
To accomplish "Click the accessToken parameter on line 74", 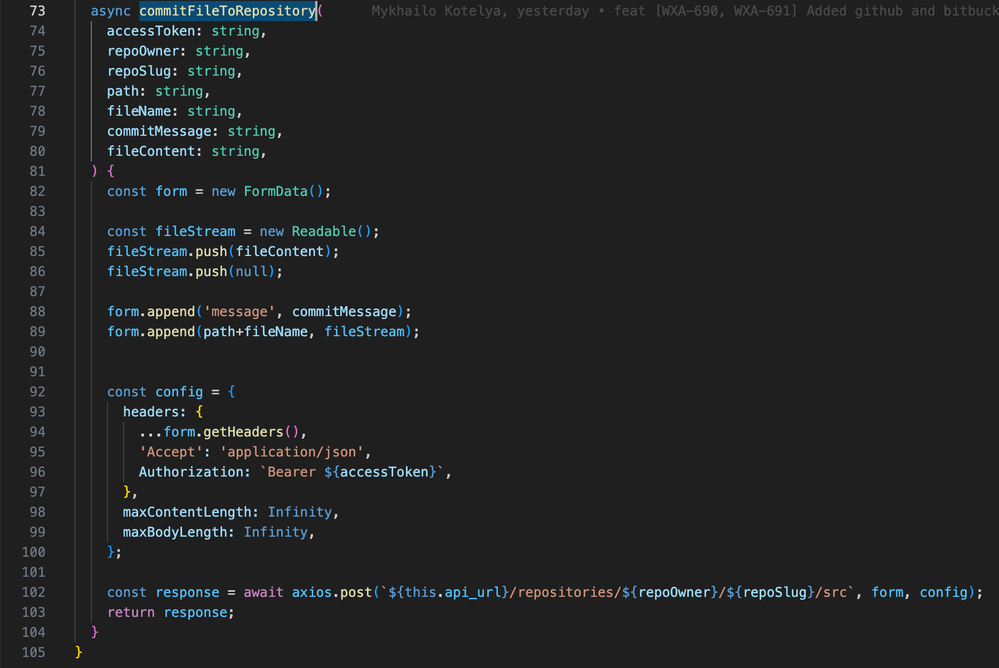I will pyautogui.click(x=148, y=30).
